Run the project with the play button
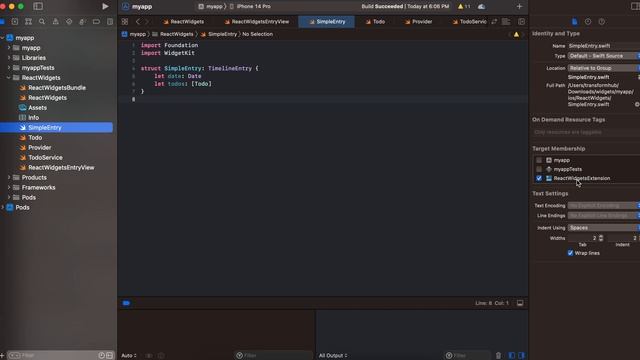The image size is (640, 360). point(105,7)
